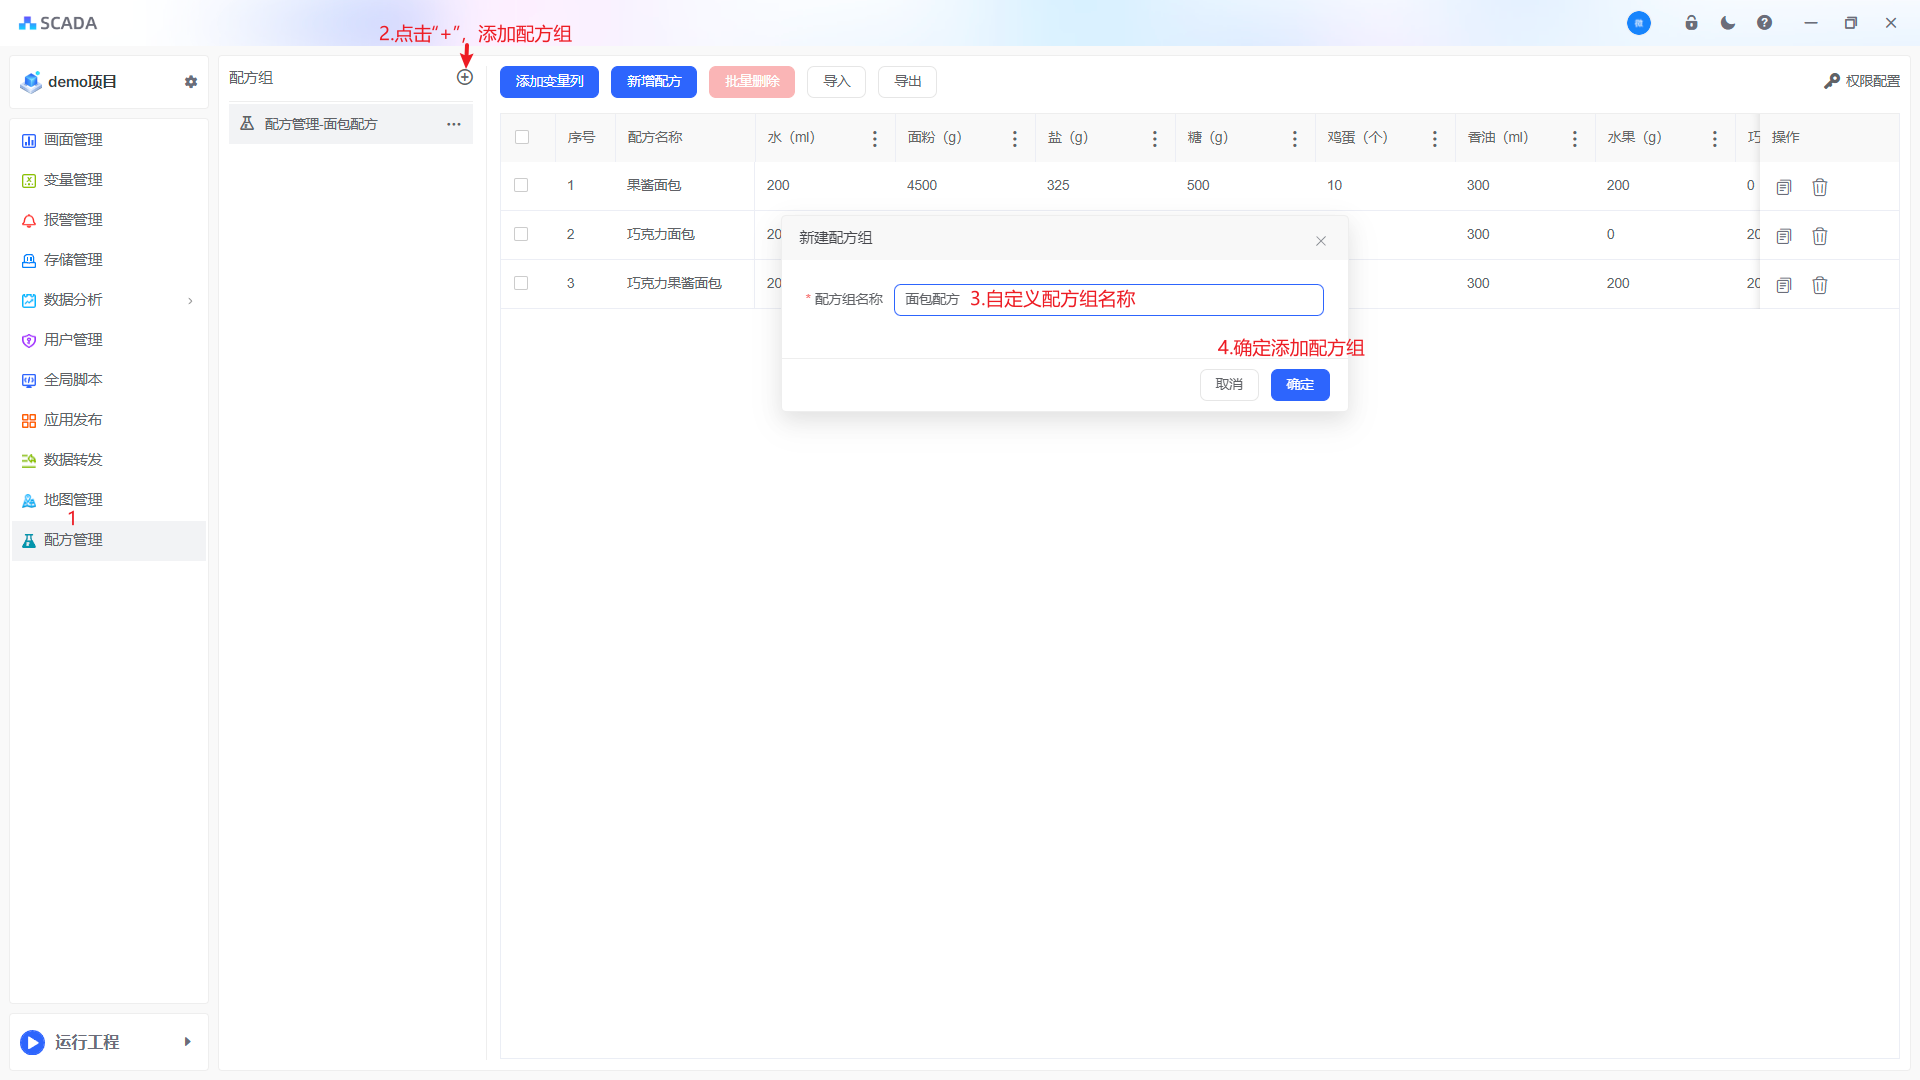Check the select-all header checkbox
Screen dimensions: 1920x1080
coord(522,137)
